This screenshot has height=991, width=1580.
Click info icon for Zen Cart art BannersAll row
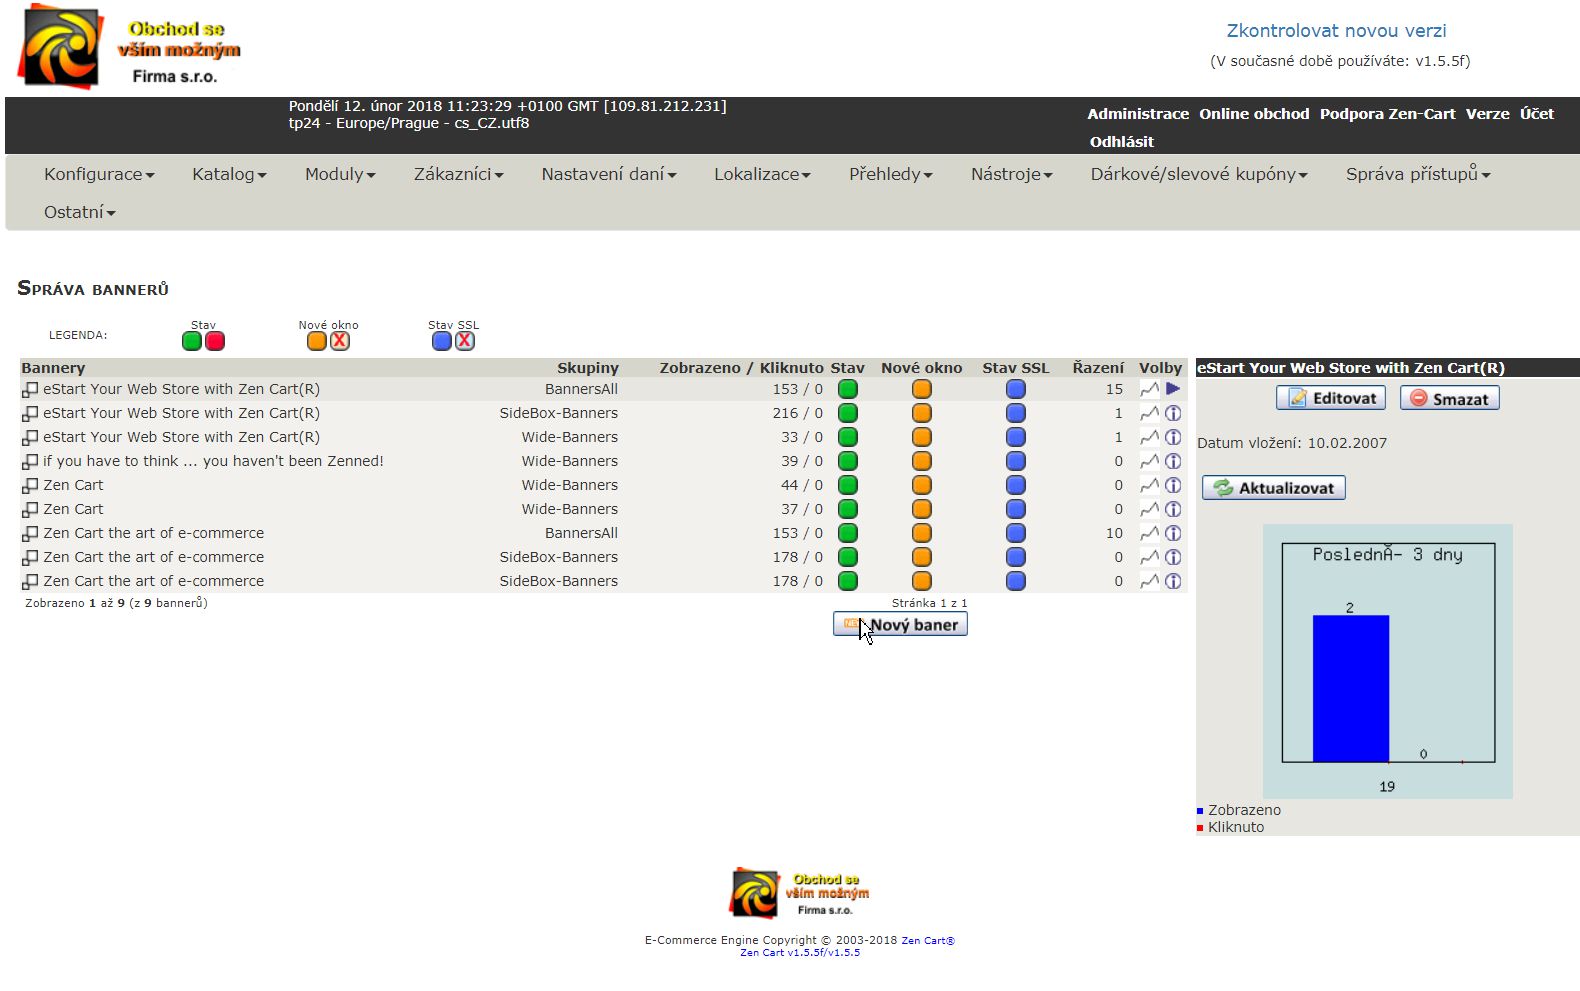click(1173, 533)
